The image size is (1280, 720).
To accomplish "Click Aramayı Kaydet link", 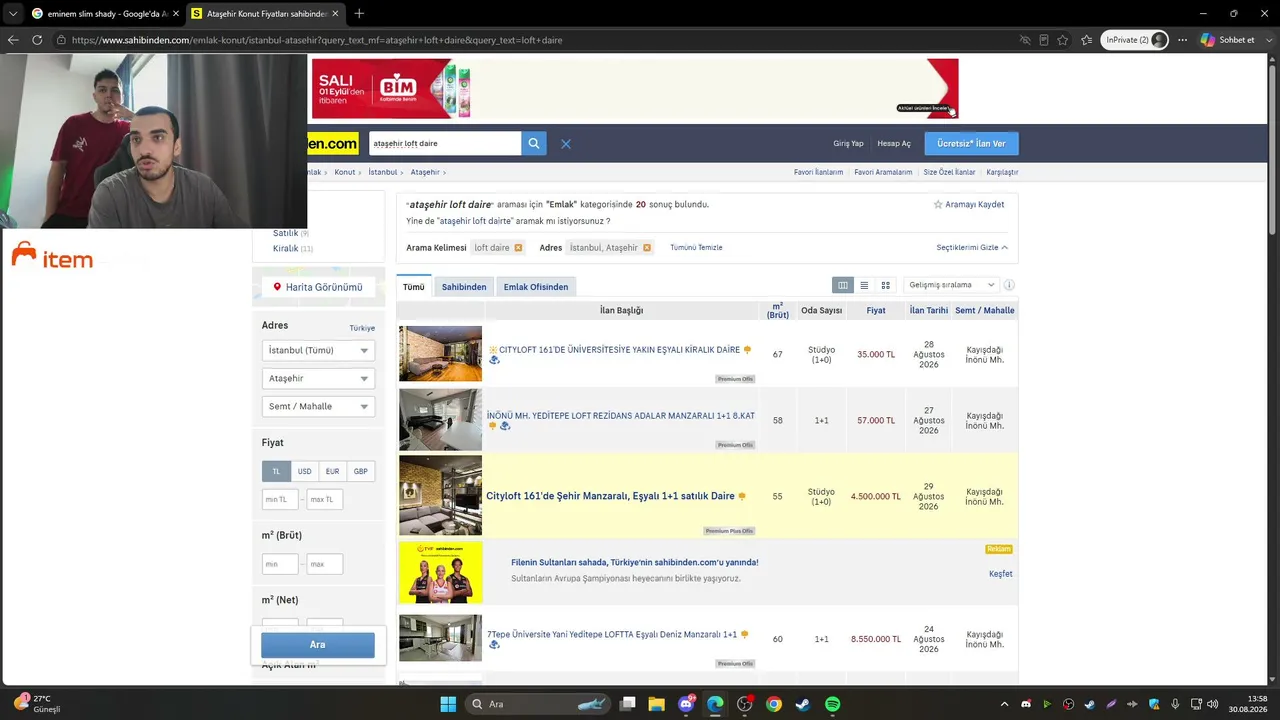I will [x=975, y=204].
